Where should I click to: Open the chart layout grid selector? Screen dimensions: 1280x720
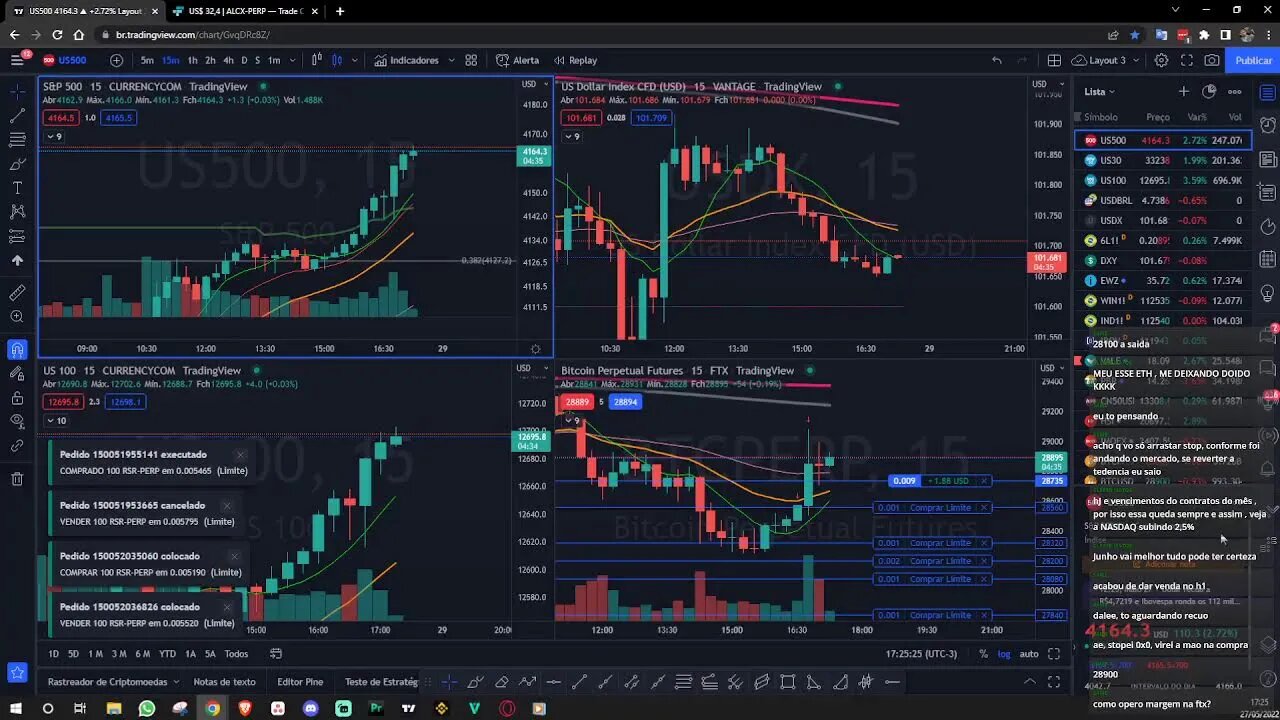1054,60
